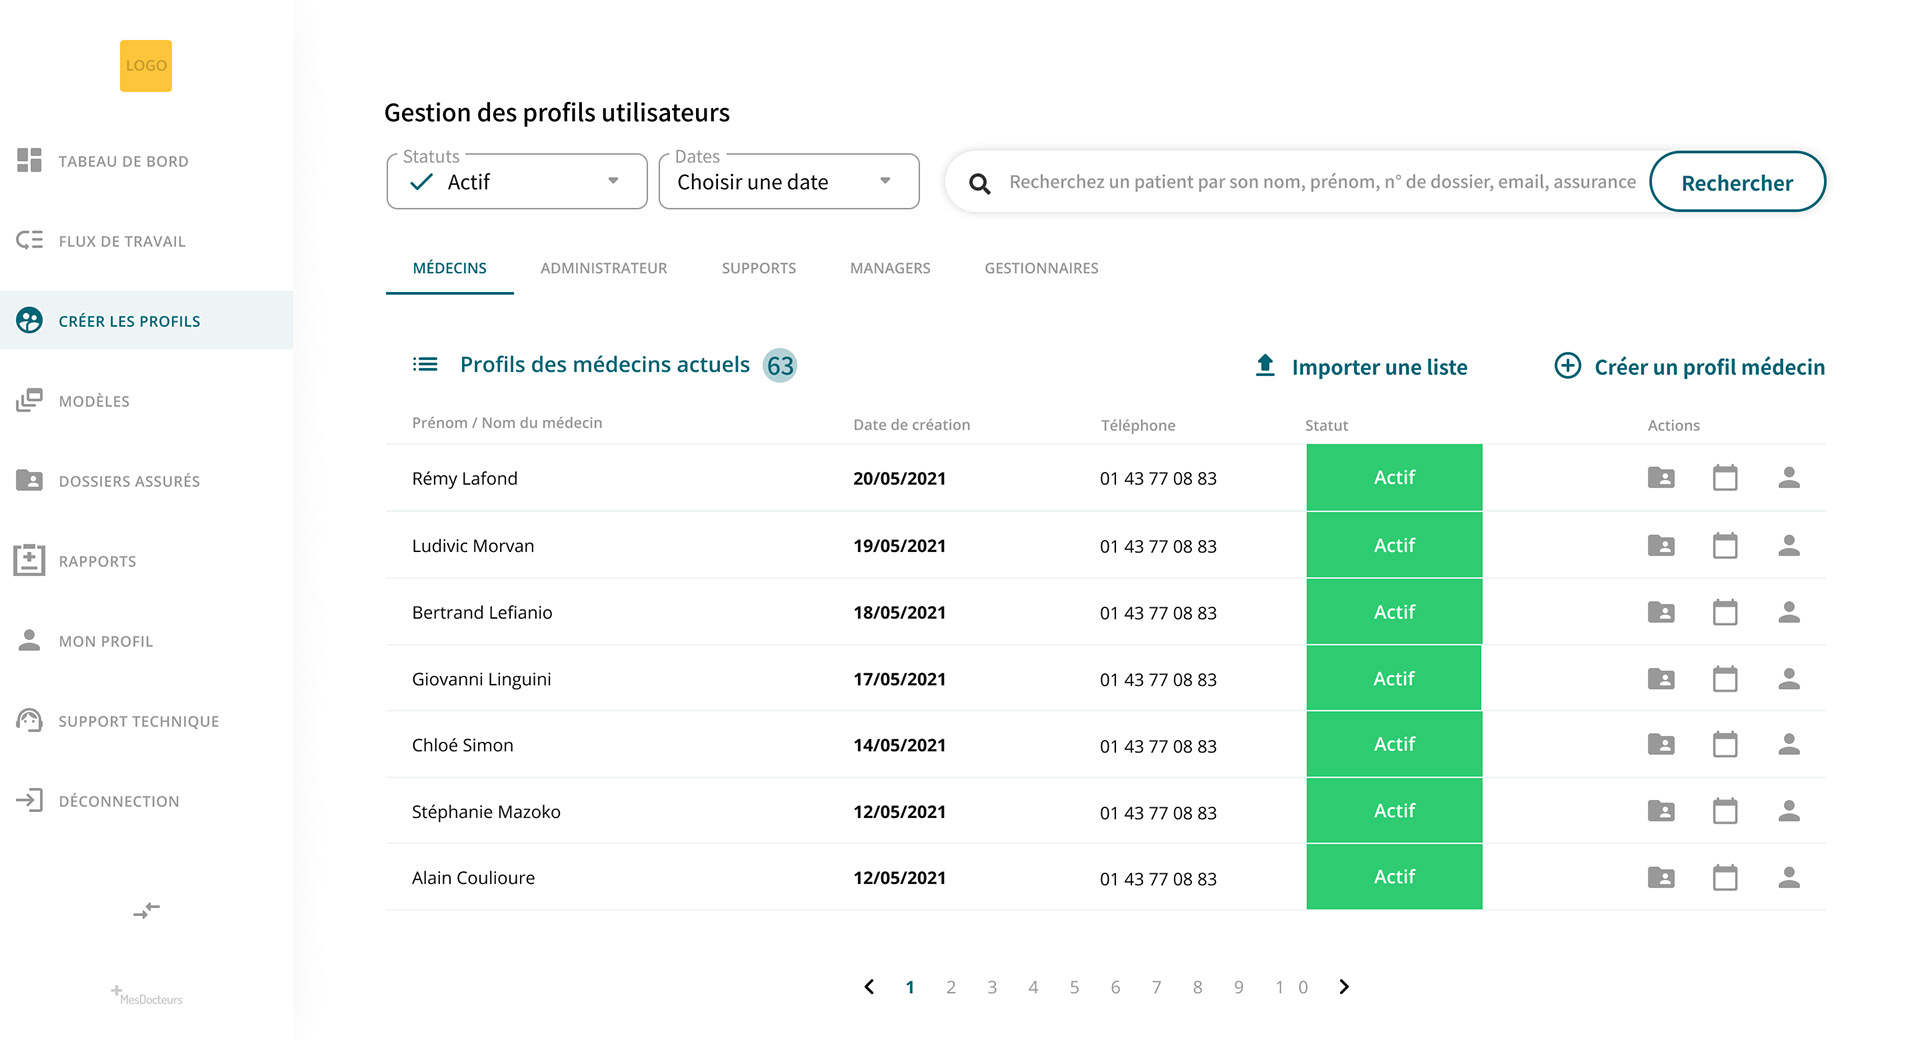Click Date de création column header
Viewport: 1920px width, 1040px height.
pos(912,425)
